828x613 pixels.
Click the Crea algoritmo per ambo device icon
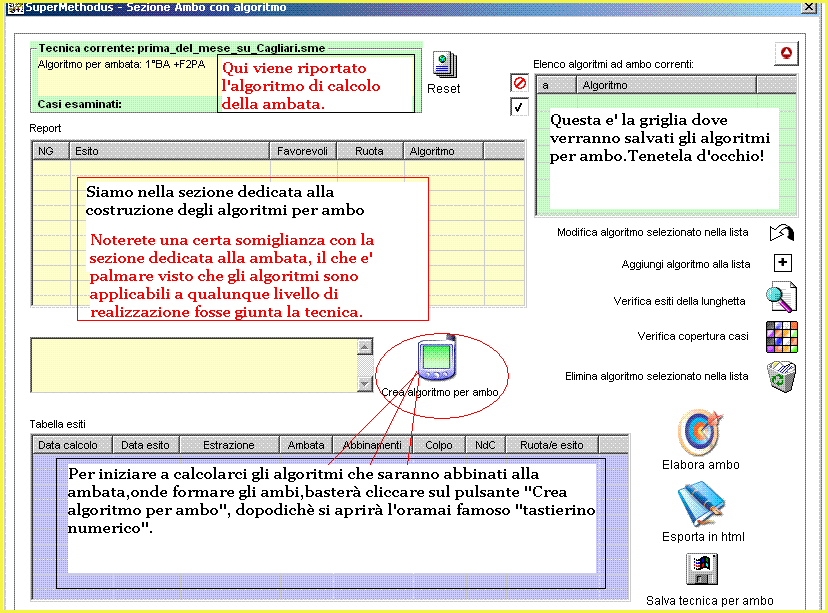click(x=437, y=358)
